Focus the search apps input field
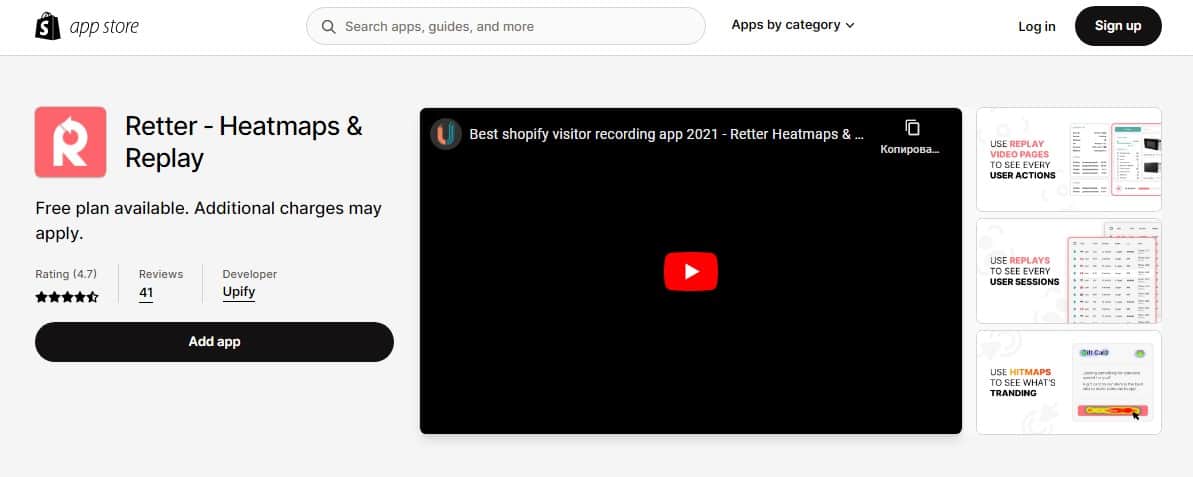The image size is (1193, 477). point(505,27)
